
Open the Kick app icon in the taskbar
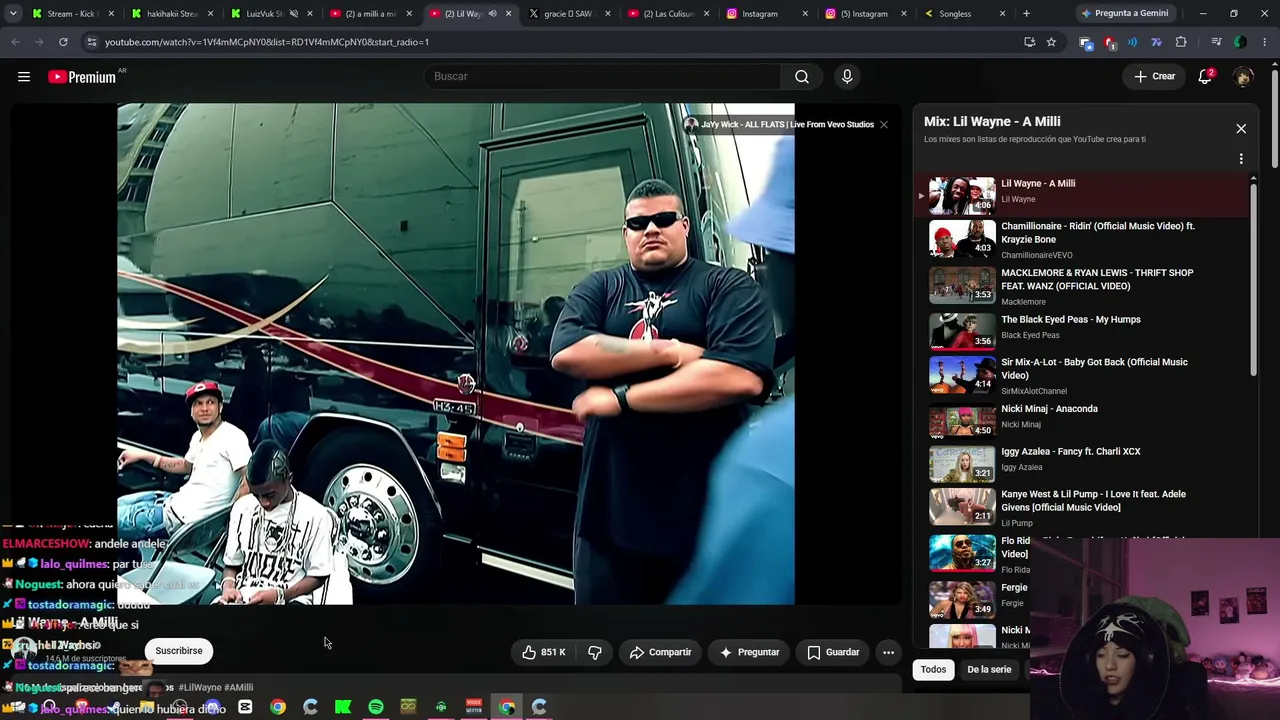click(343, 707)
